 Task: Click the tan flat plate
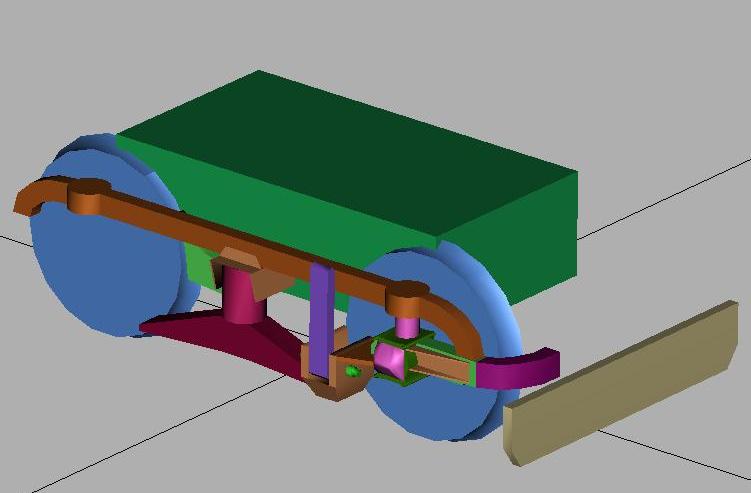(x=620, y=385)
